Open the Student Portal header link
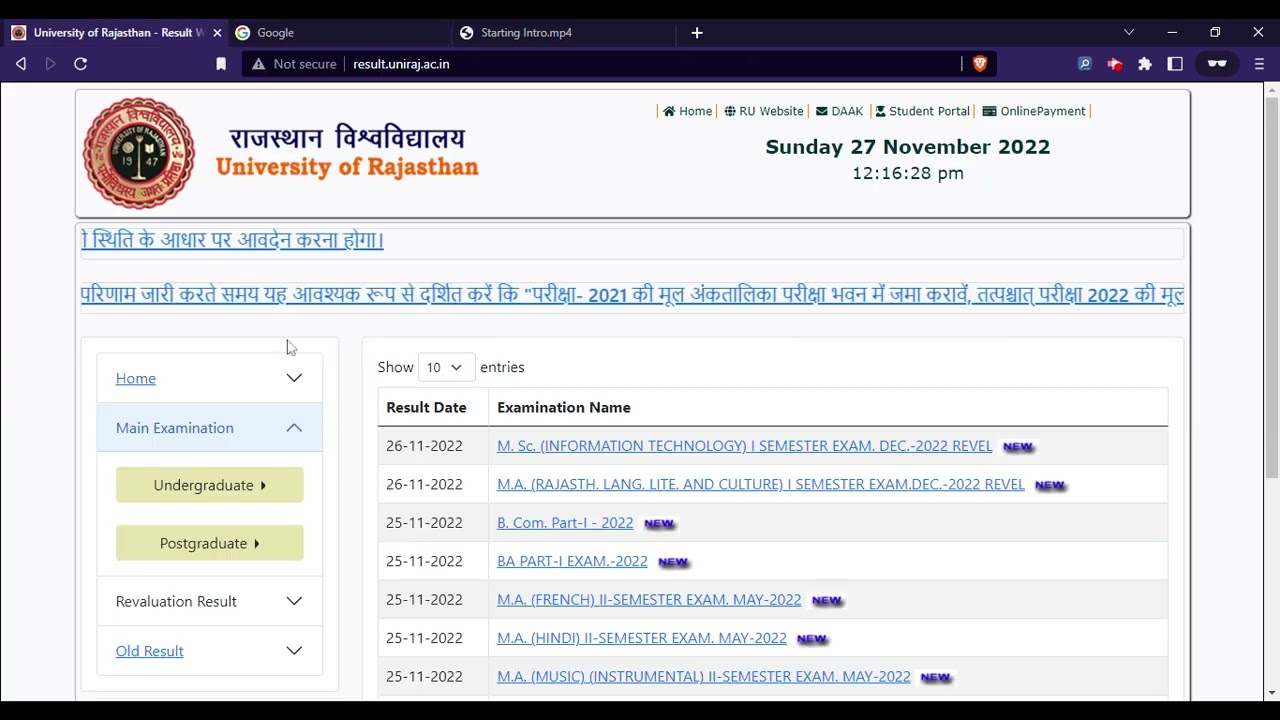This screenshot has height=720, width=1280. pyautogui.click(x=922, y=111)
